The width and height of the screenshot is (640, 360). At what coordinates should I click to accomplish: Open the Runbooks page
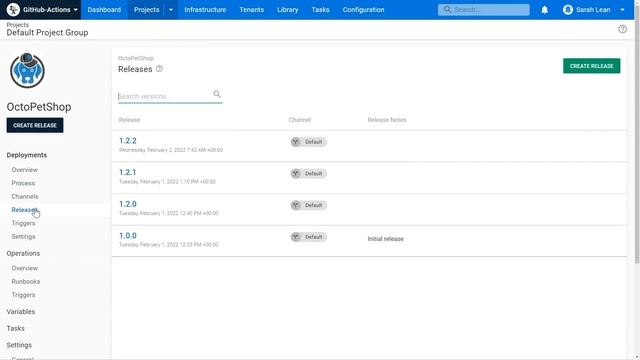(x=26, y=282)
